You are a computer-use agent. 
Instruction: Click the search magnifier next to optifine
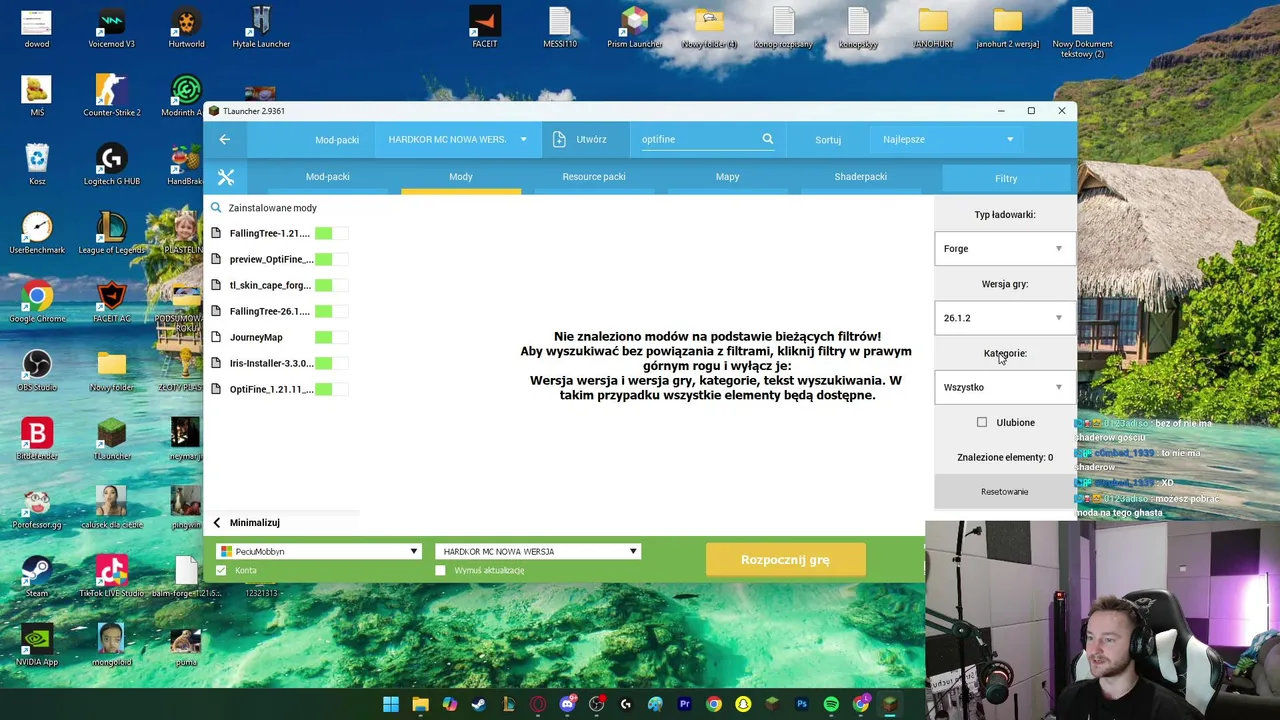[x=768, y=139]
